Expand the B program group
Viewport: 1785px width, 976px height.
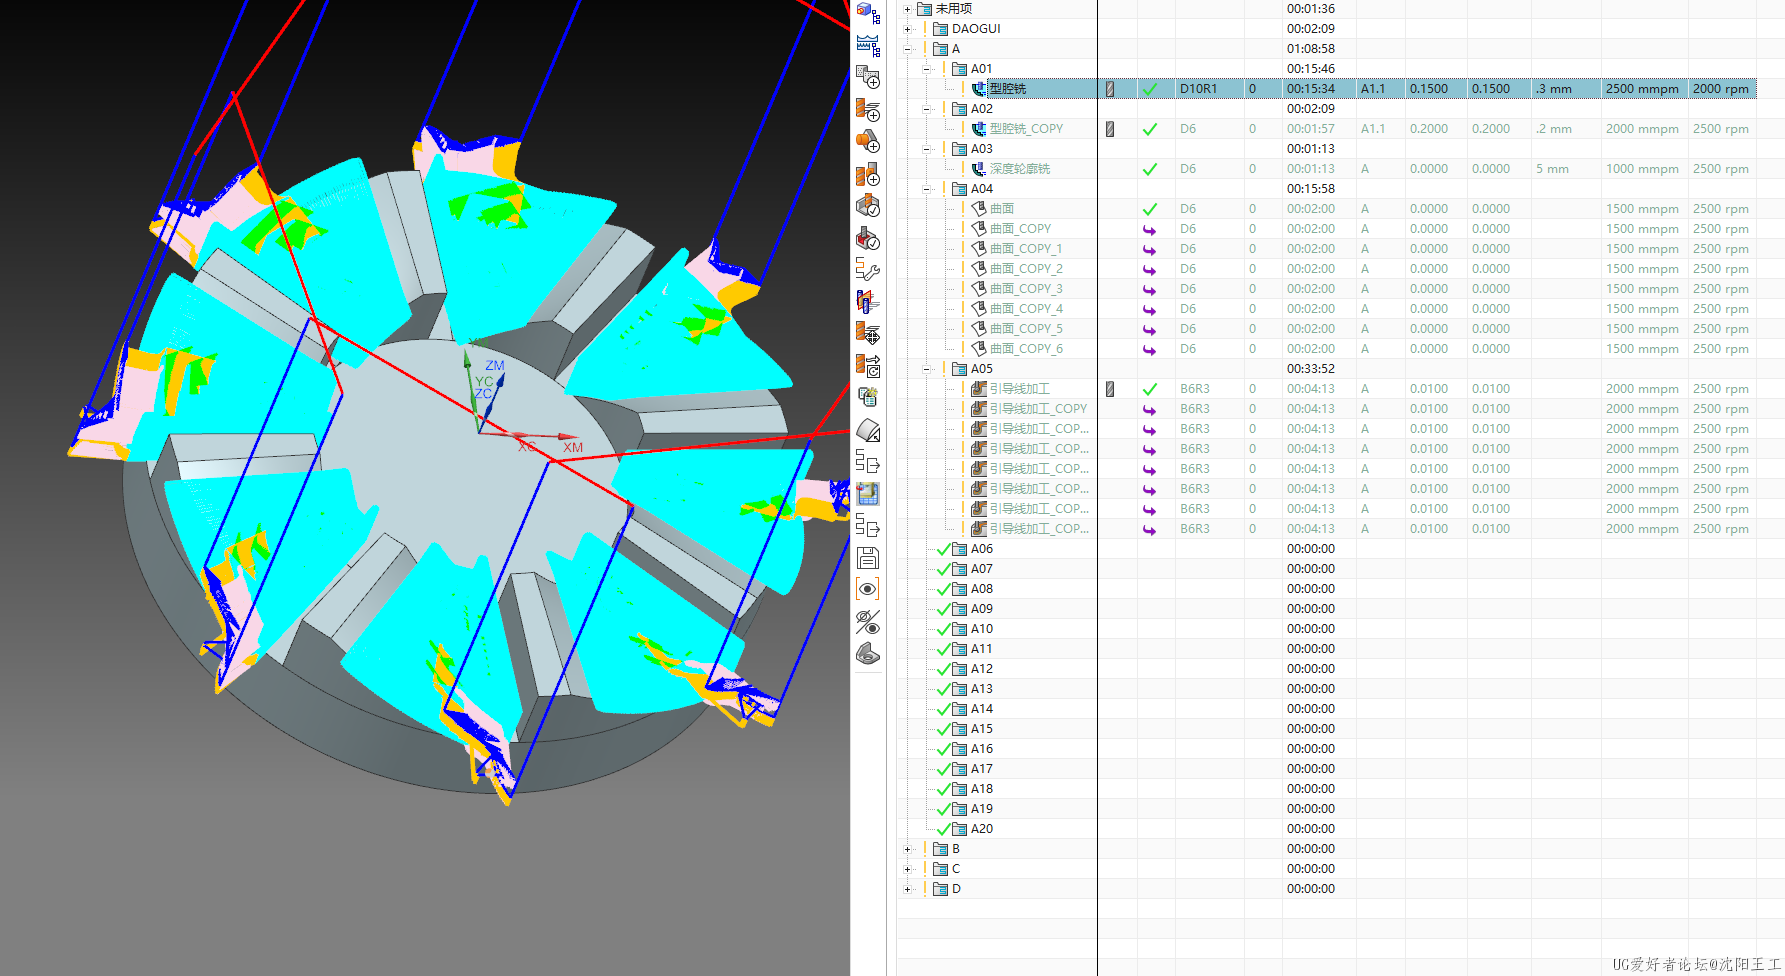point(907,849)
